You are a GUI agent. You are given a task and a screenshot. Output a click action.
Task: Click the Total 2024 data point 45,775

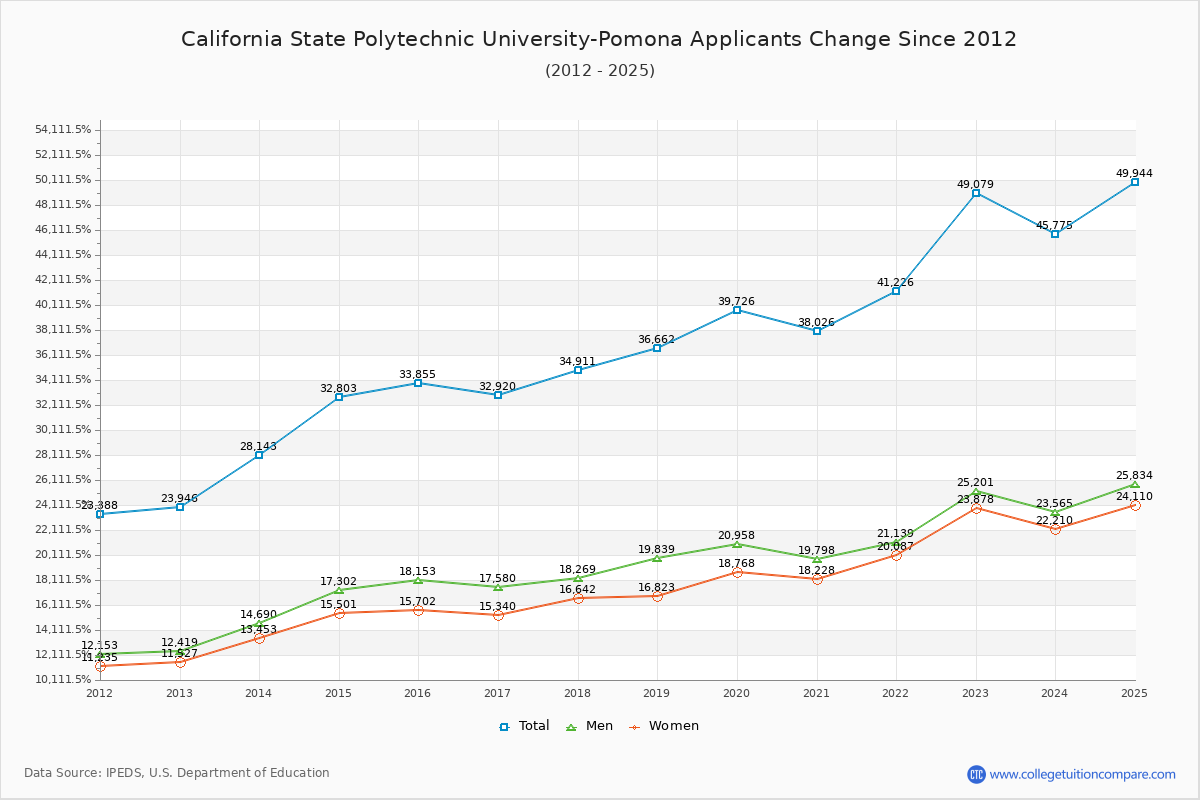click(1055, 234)
